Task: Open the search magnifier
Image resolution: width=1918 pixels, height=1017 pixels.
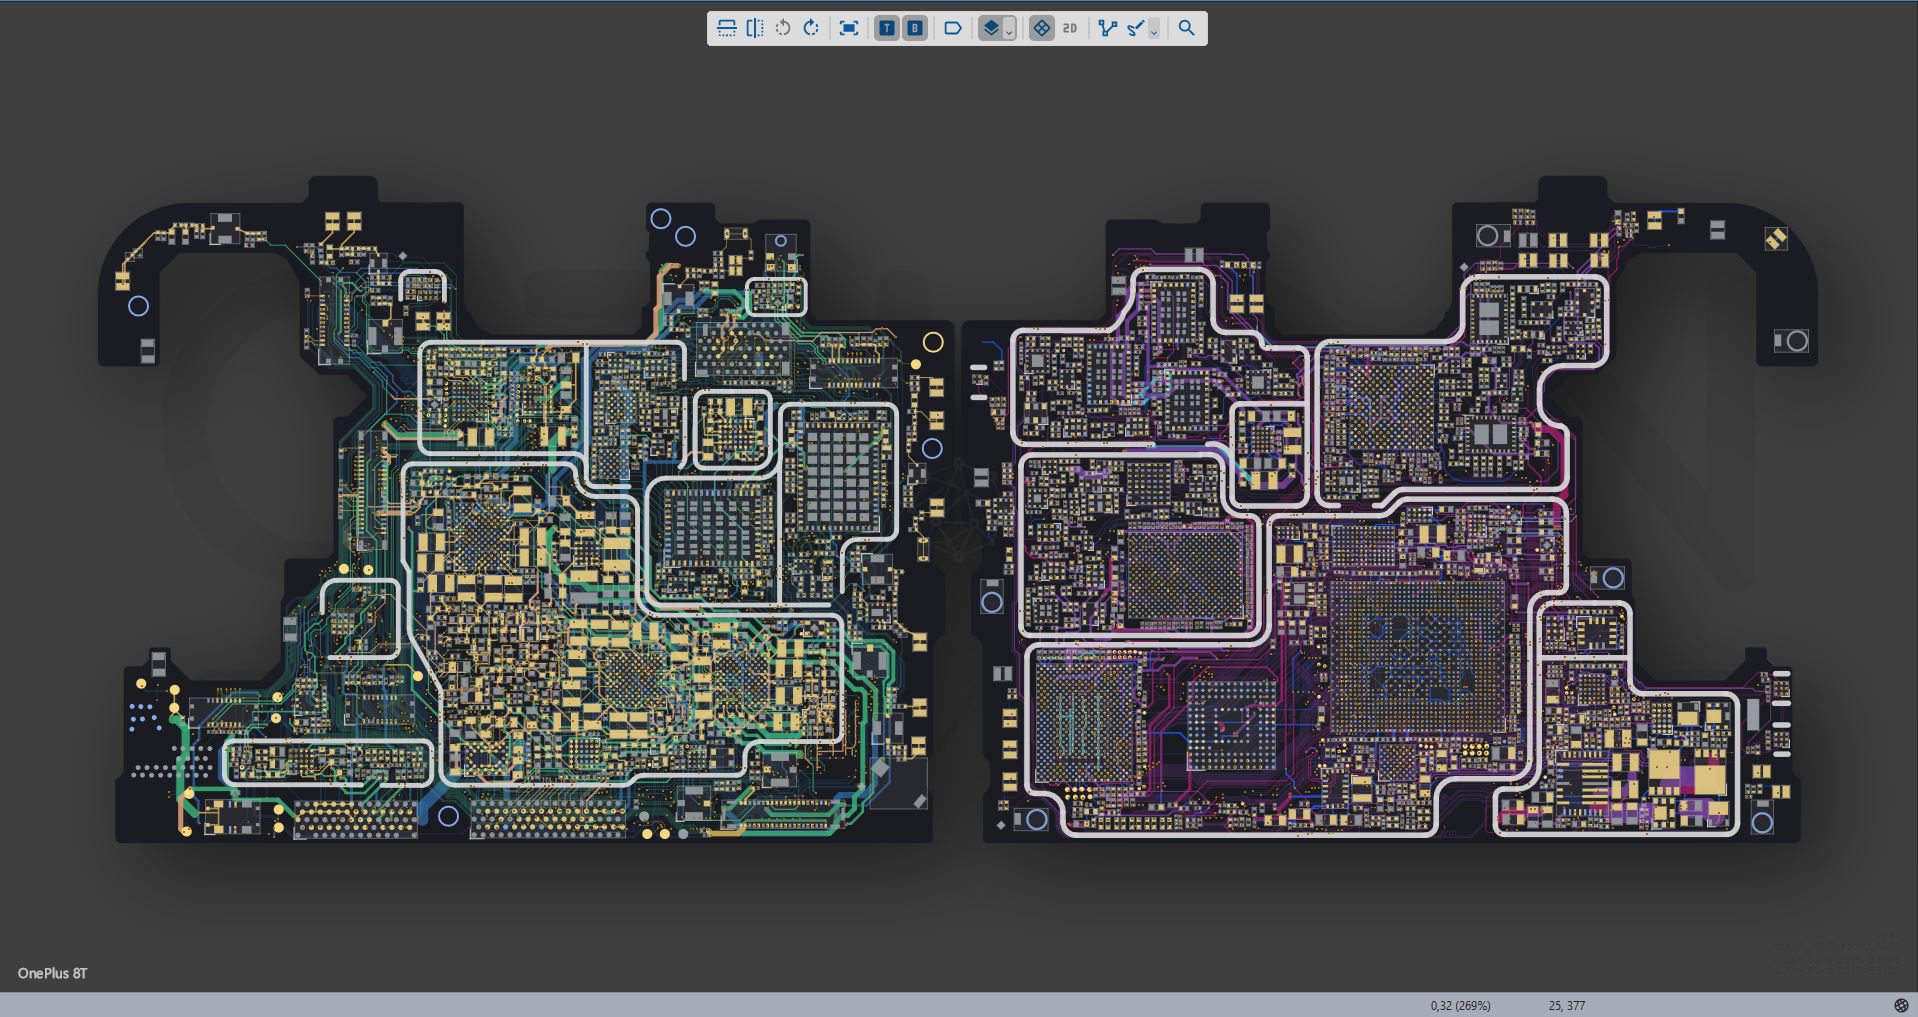Action: click(1186, 28)
